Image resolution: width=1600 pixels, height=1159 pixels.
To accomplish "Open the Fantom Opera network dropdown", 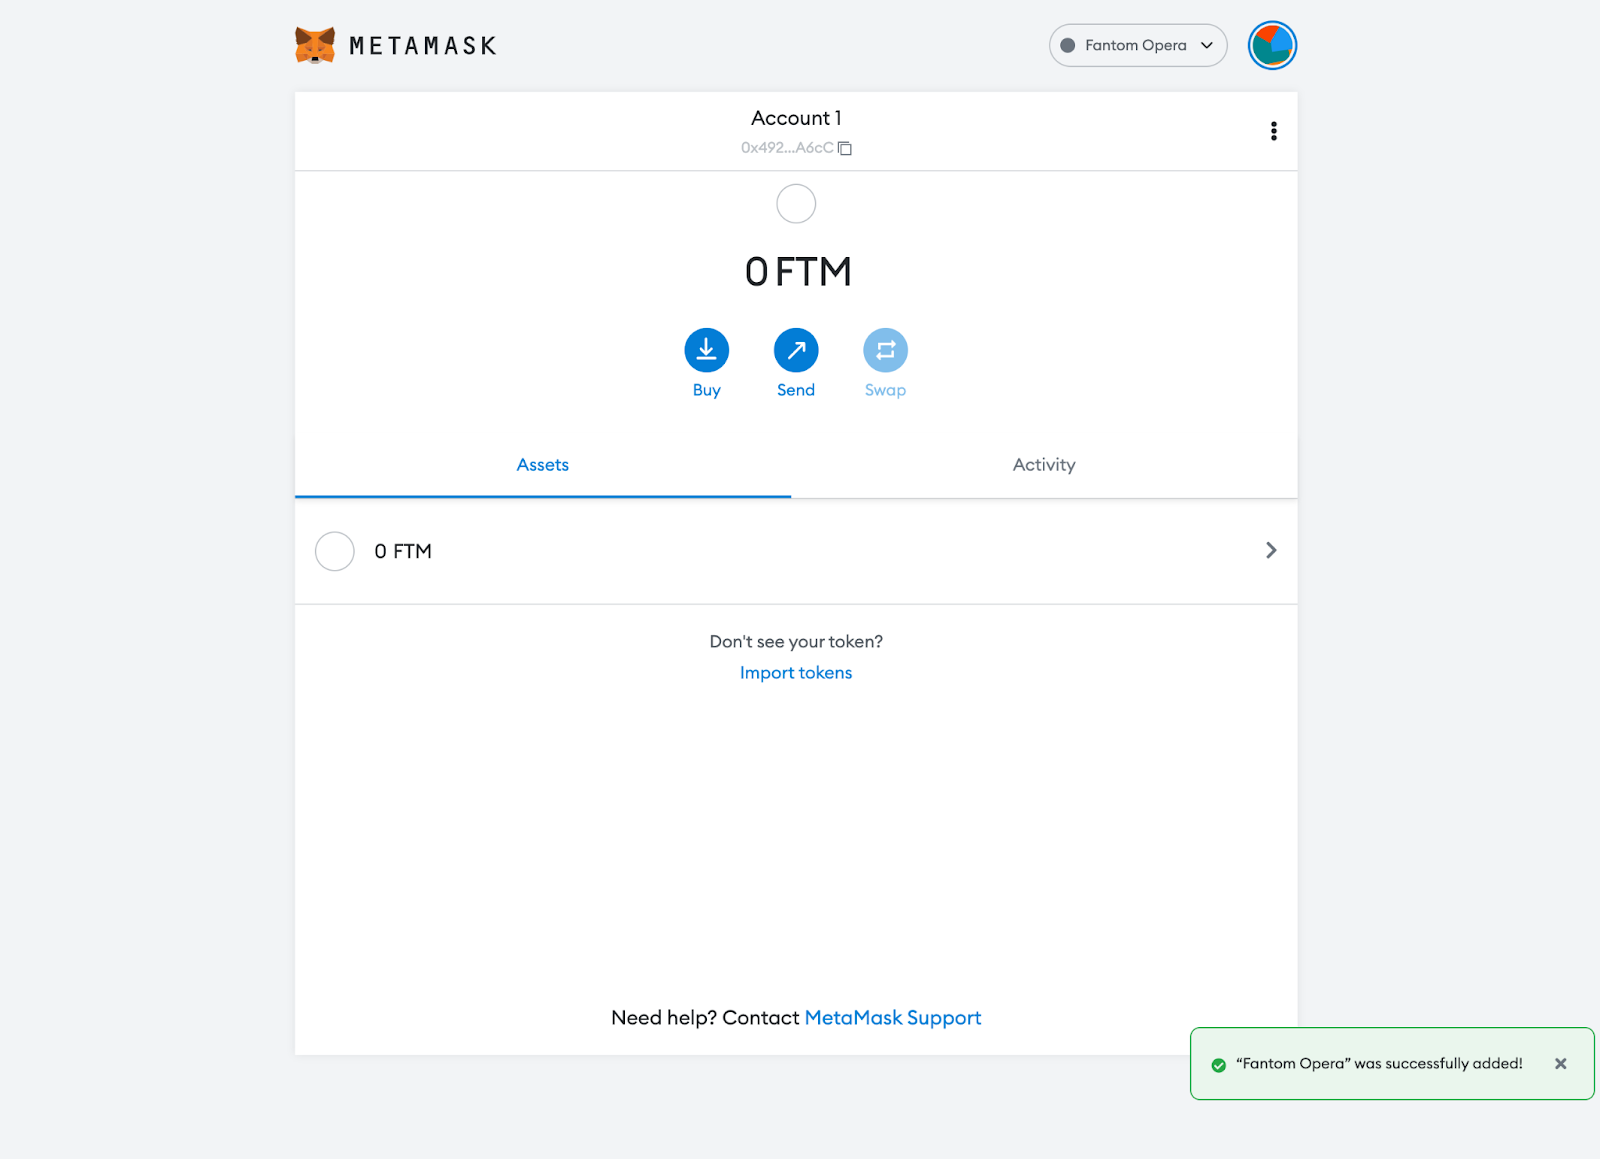I will [1138, 45].
